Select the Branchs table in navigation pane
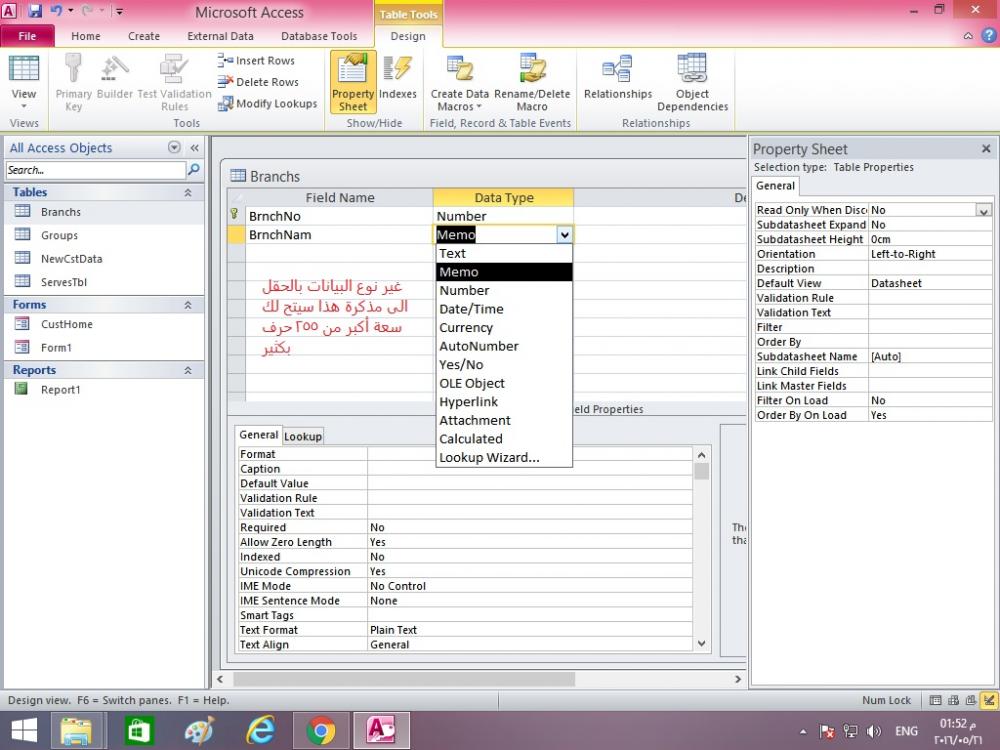This screenshot has height=750, width=1000. click(x=104, y=212)
